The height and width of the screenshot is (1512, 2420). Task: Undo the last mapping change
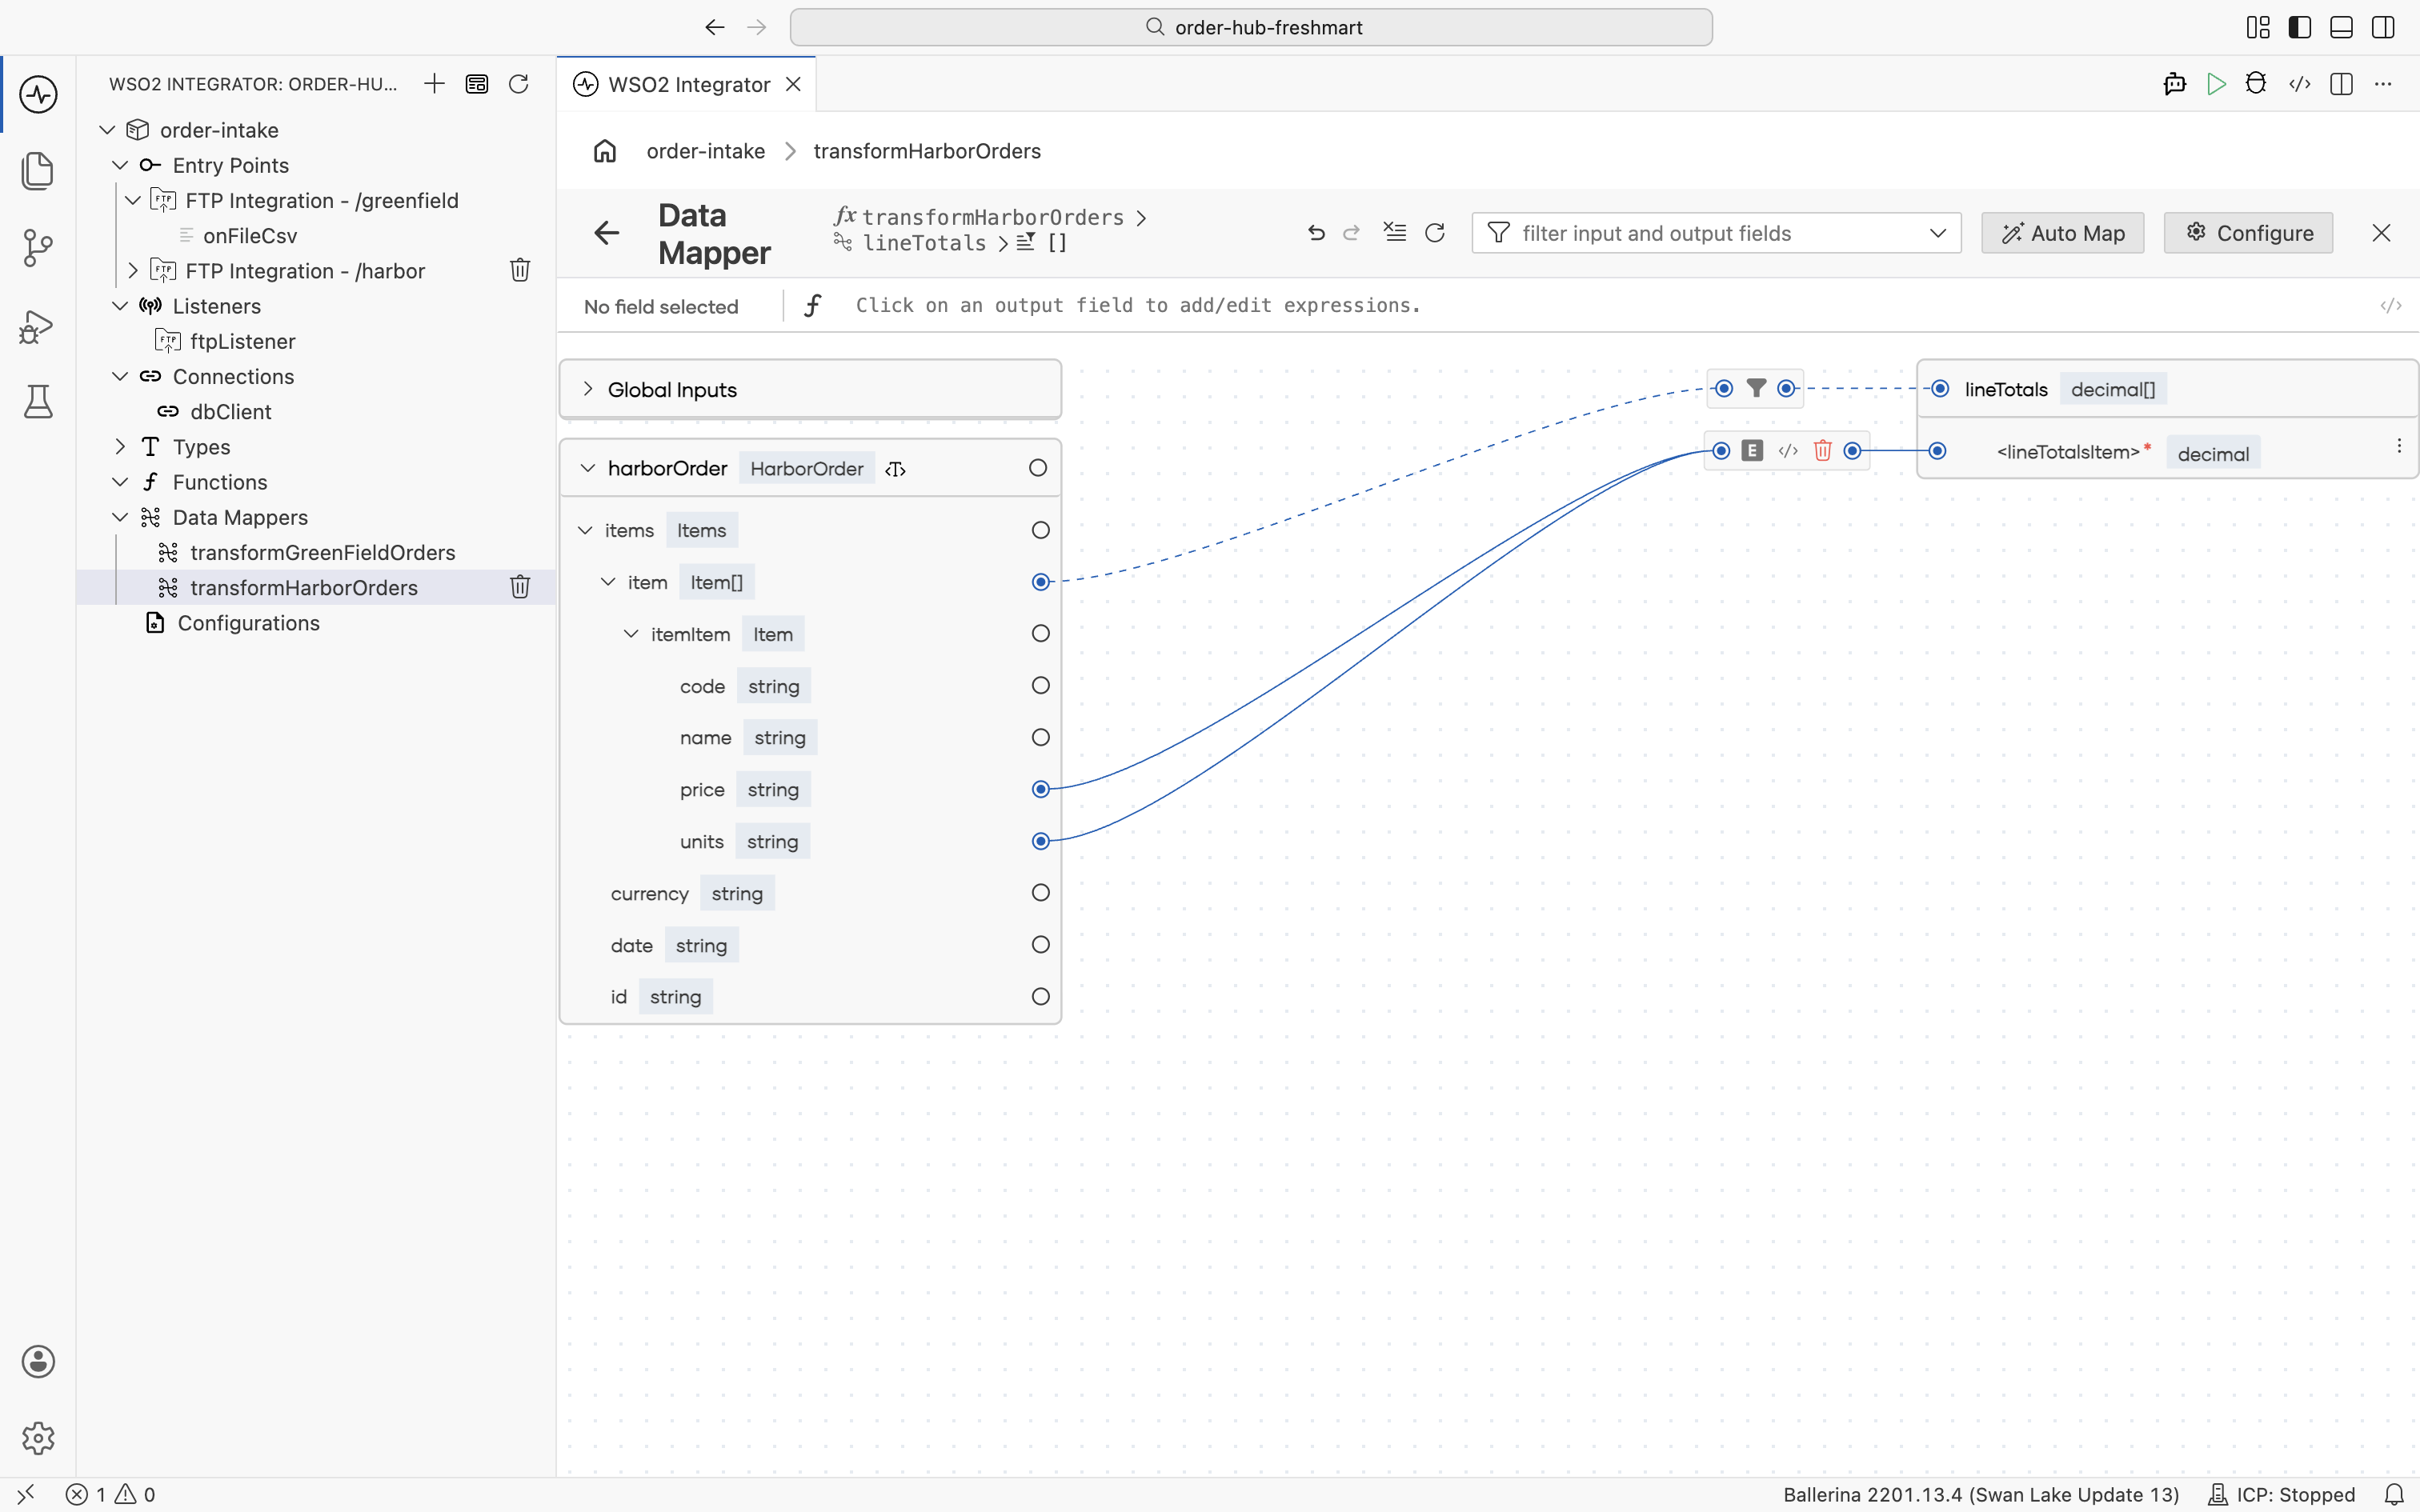pyautogui.click(x=1316, y=233)
